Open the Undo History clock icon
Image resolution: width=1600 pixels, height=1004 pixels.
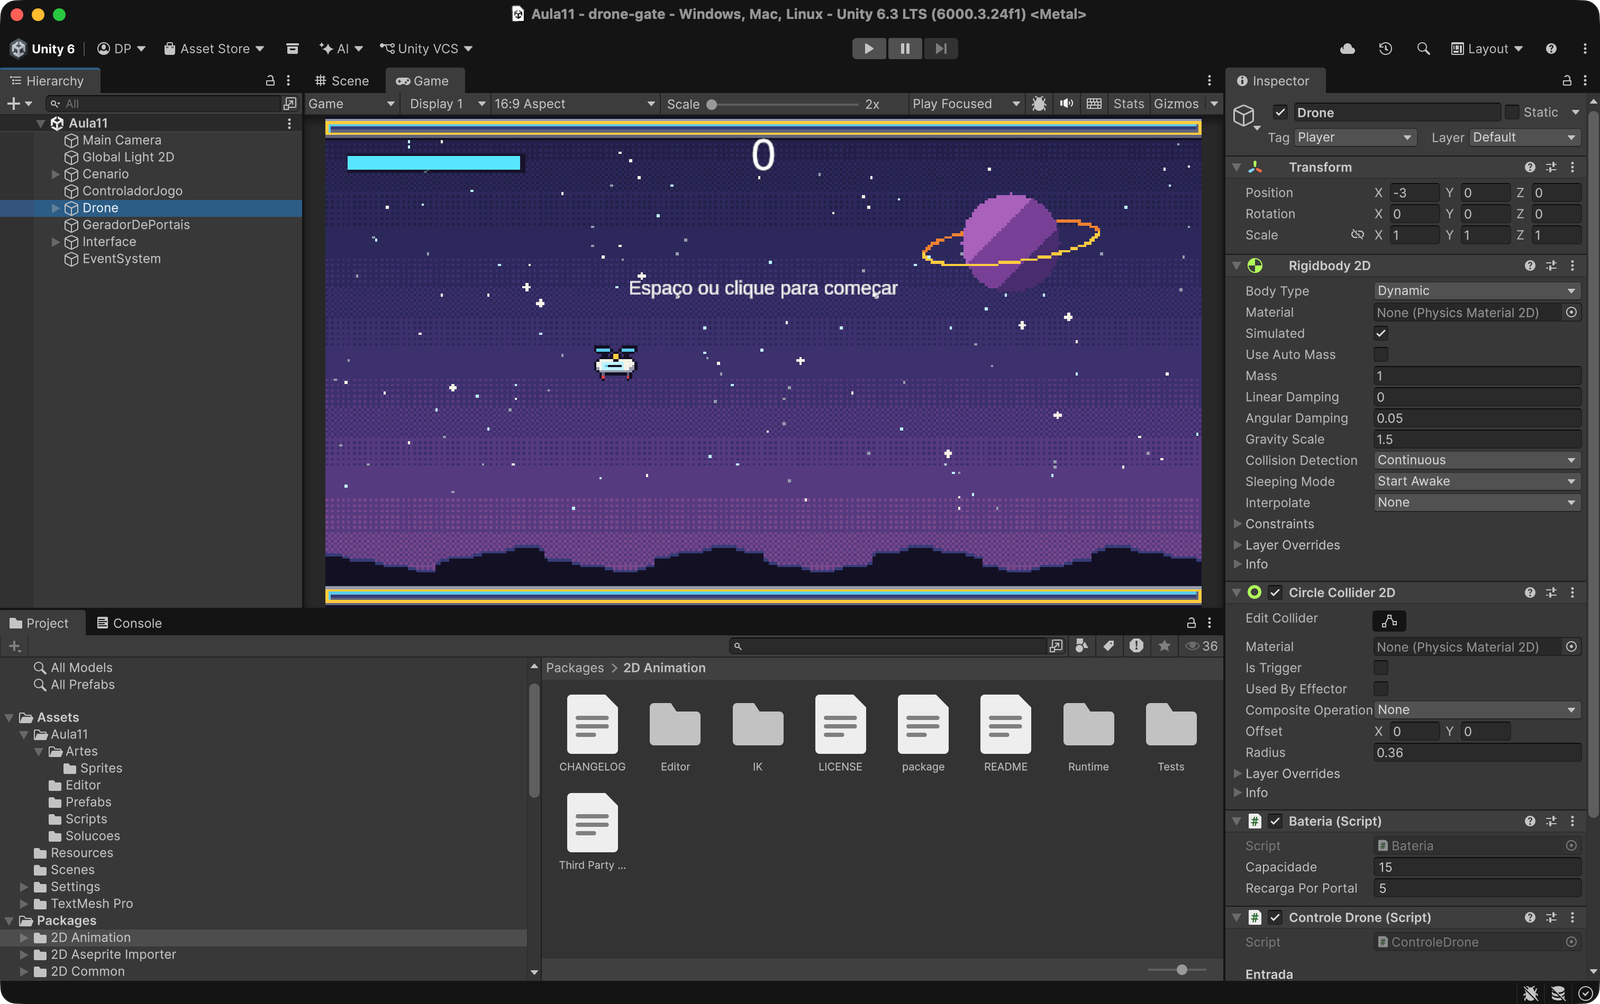1385,48
